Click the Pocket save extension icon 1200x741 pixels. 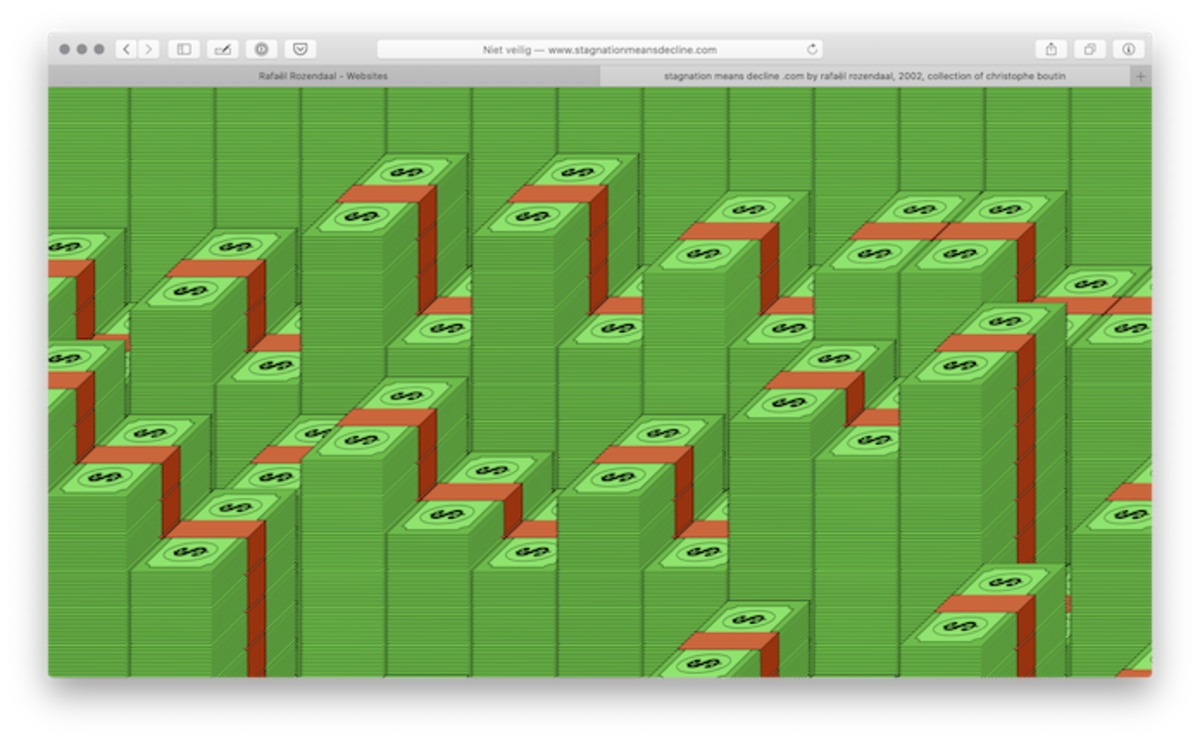tap(300, 49)
